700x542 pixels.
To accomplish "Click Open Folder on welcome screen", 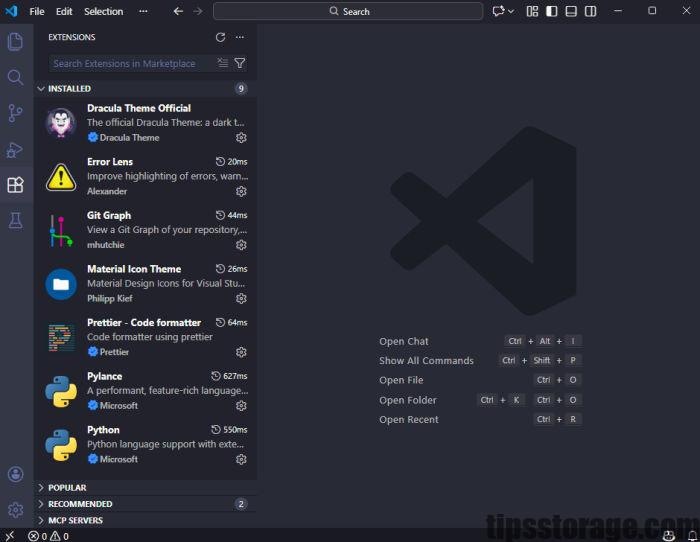I will (x=408, y=400).
